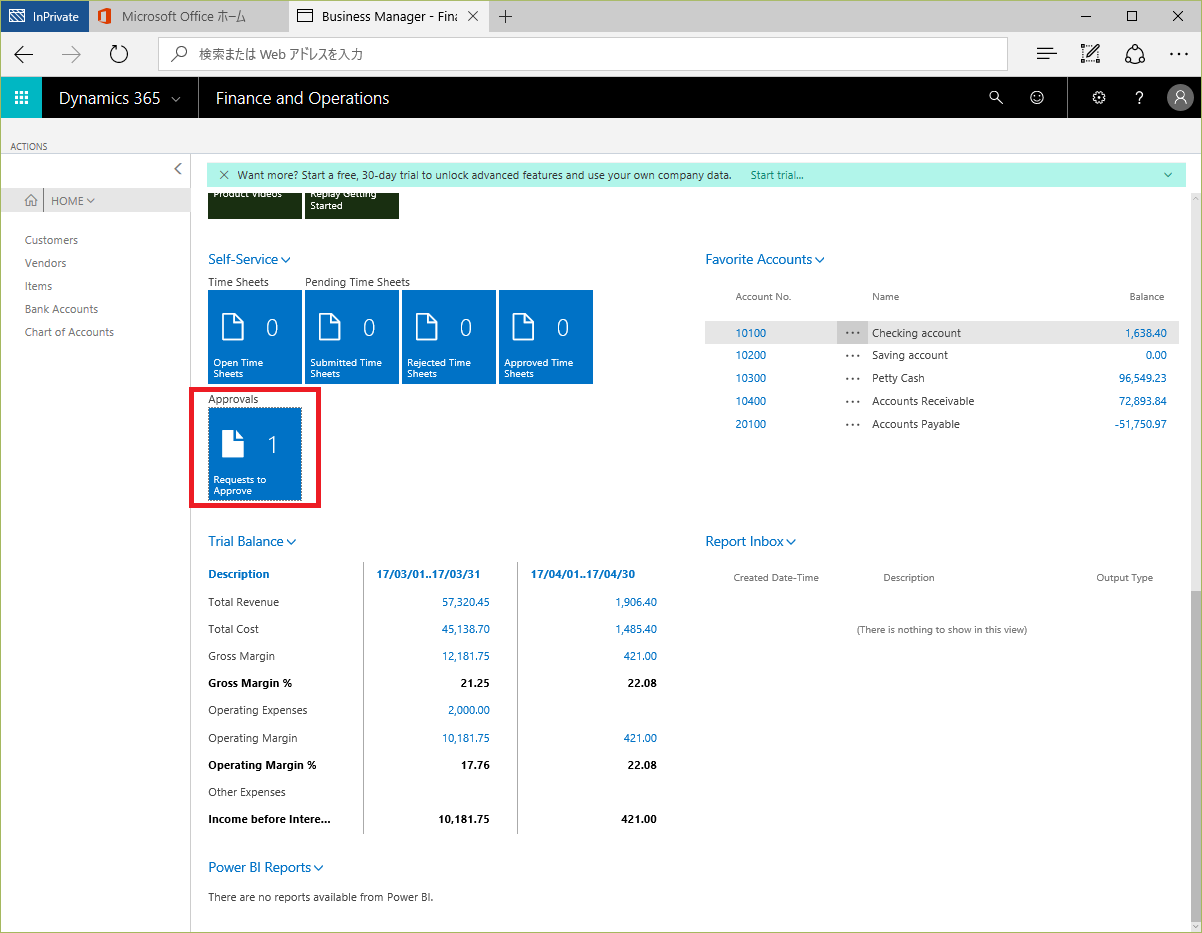This screenshot has width=1202, height=933.
Task: Click the search magnifier in the header
Action: point(995,98)
